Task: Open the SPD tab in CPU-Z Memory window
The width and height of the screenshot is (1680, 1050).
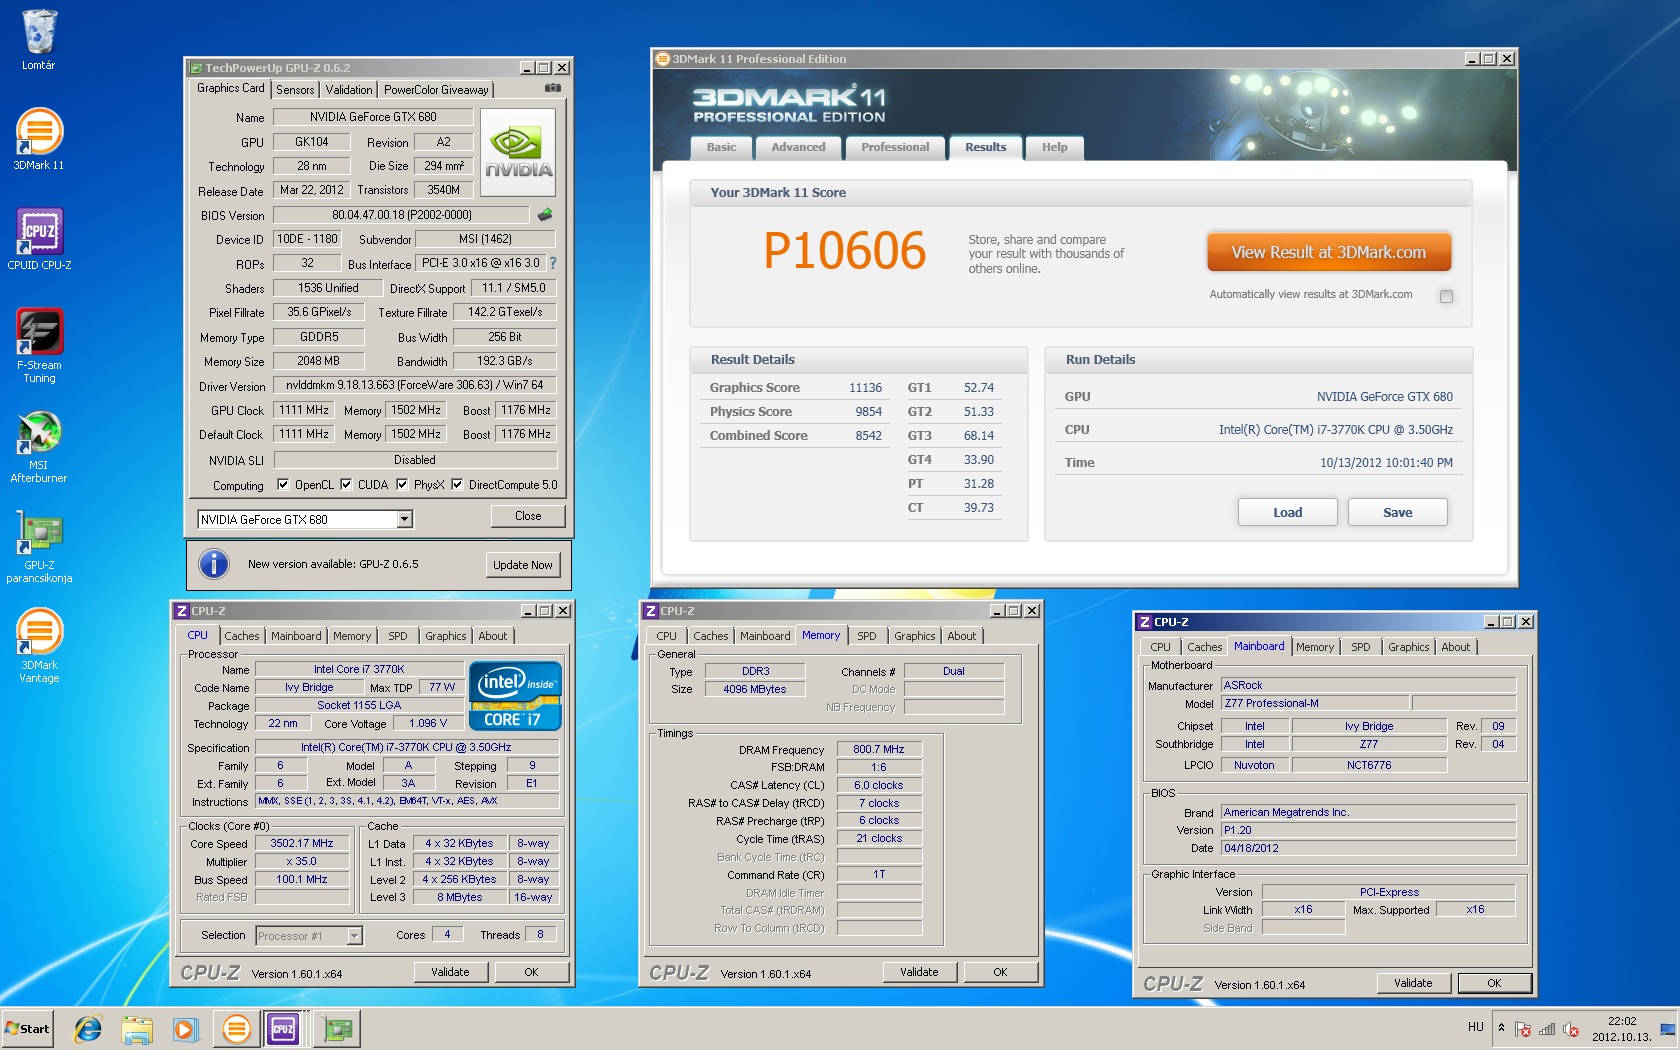Action: 866,636
